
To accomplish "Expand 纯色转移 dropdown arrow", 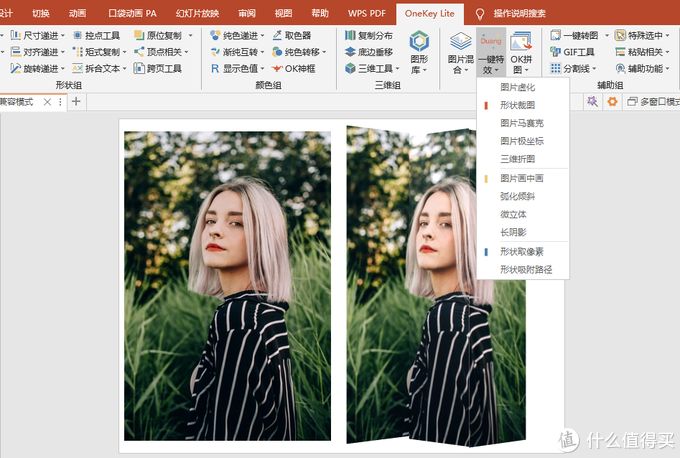I will tap(324, 52).
